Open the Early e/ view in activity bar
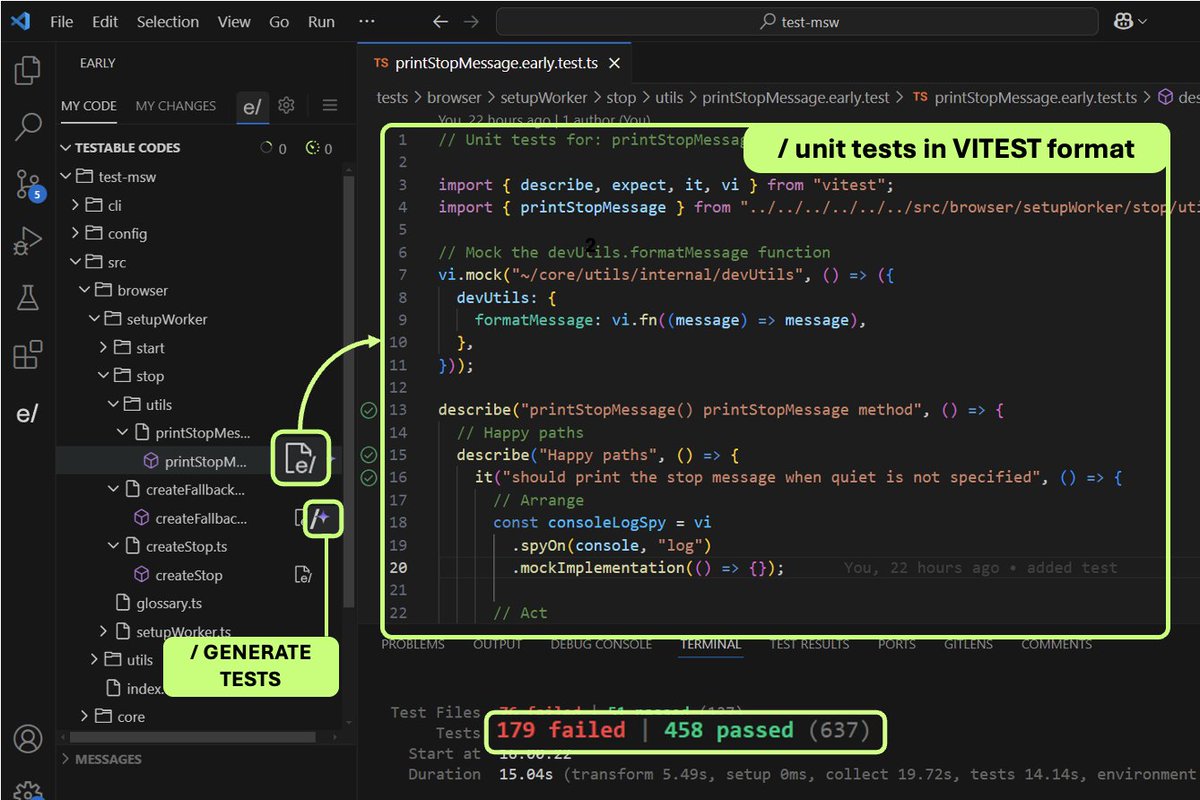Screen dimensions: 1200x800 [27, 413]
